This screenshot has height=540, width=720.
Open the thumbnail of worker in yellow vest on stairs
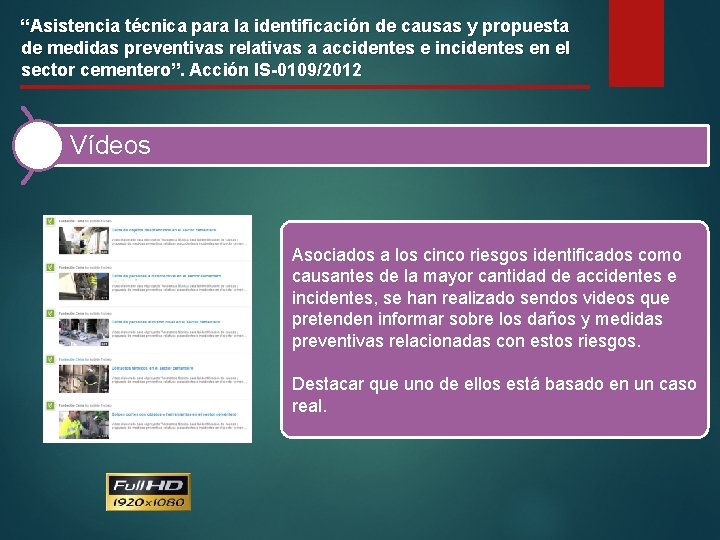(84, 286)
